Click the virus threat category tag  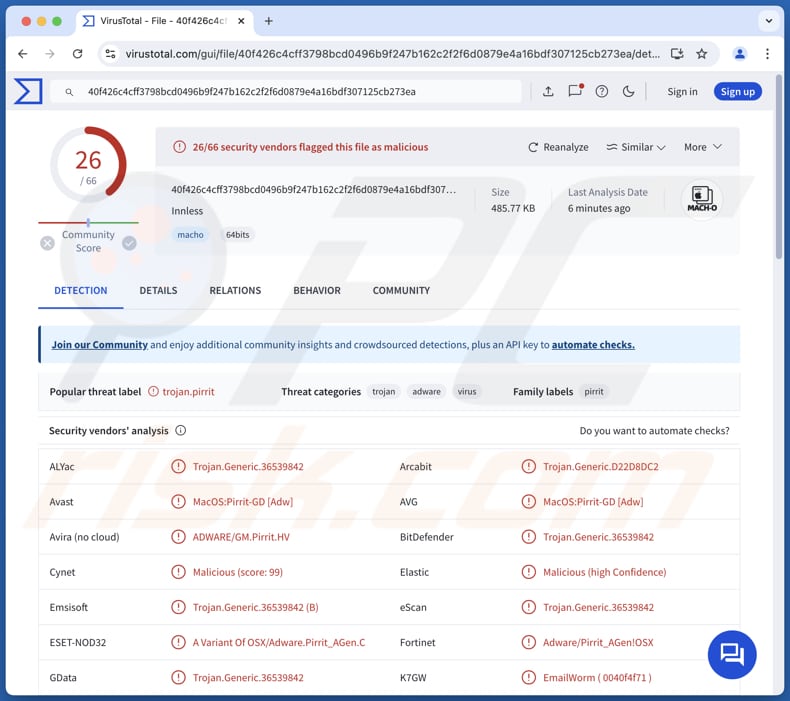coord(467,392)
